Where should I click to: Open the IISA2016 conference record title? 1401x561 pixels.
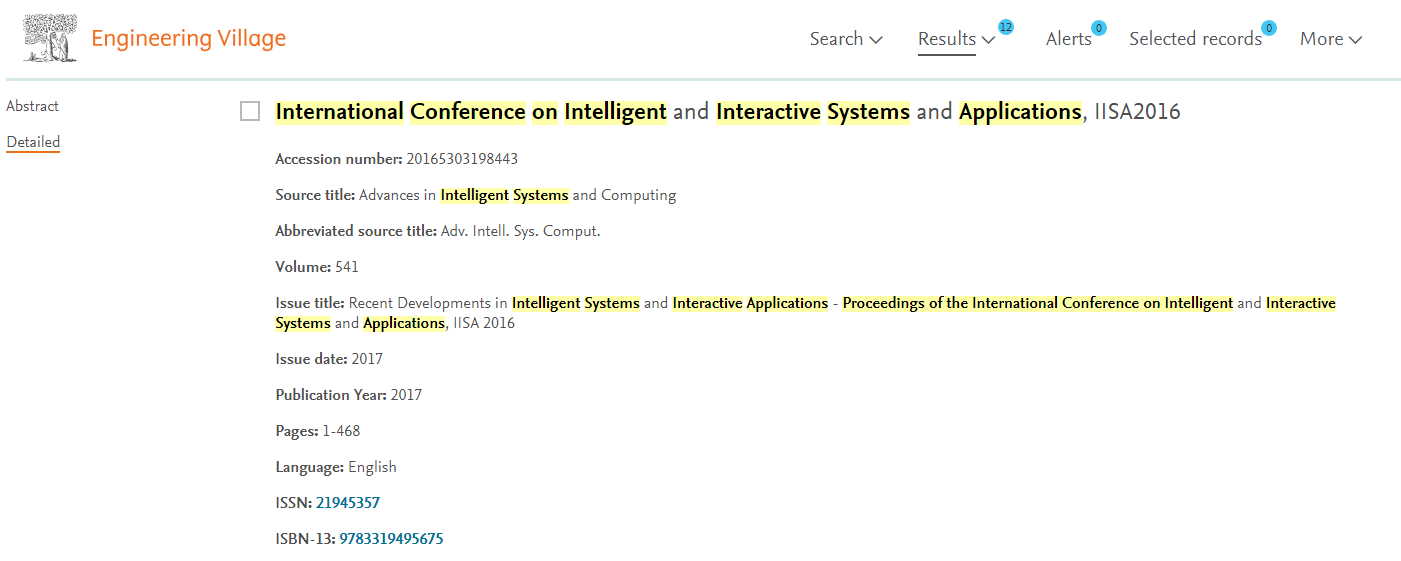(728, 112)
